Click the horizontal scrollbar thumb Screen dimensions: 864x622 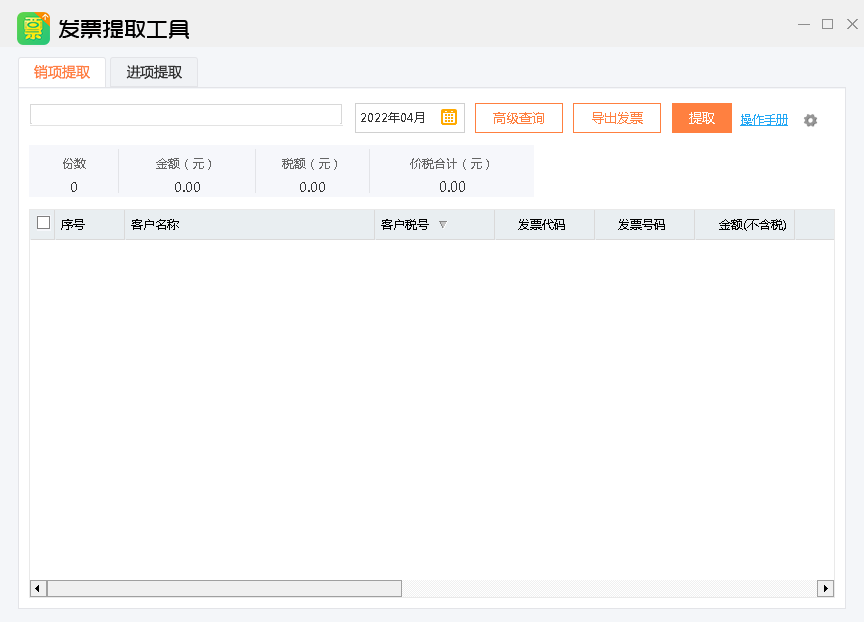(224, 588)
